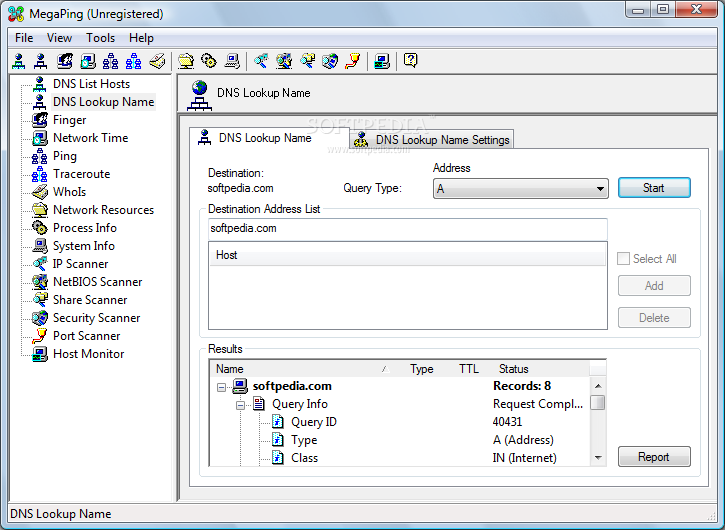Viewport: 725px width, 530px height.
Task: Open the File menu
Action: point(24,38)
